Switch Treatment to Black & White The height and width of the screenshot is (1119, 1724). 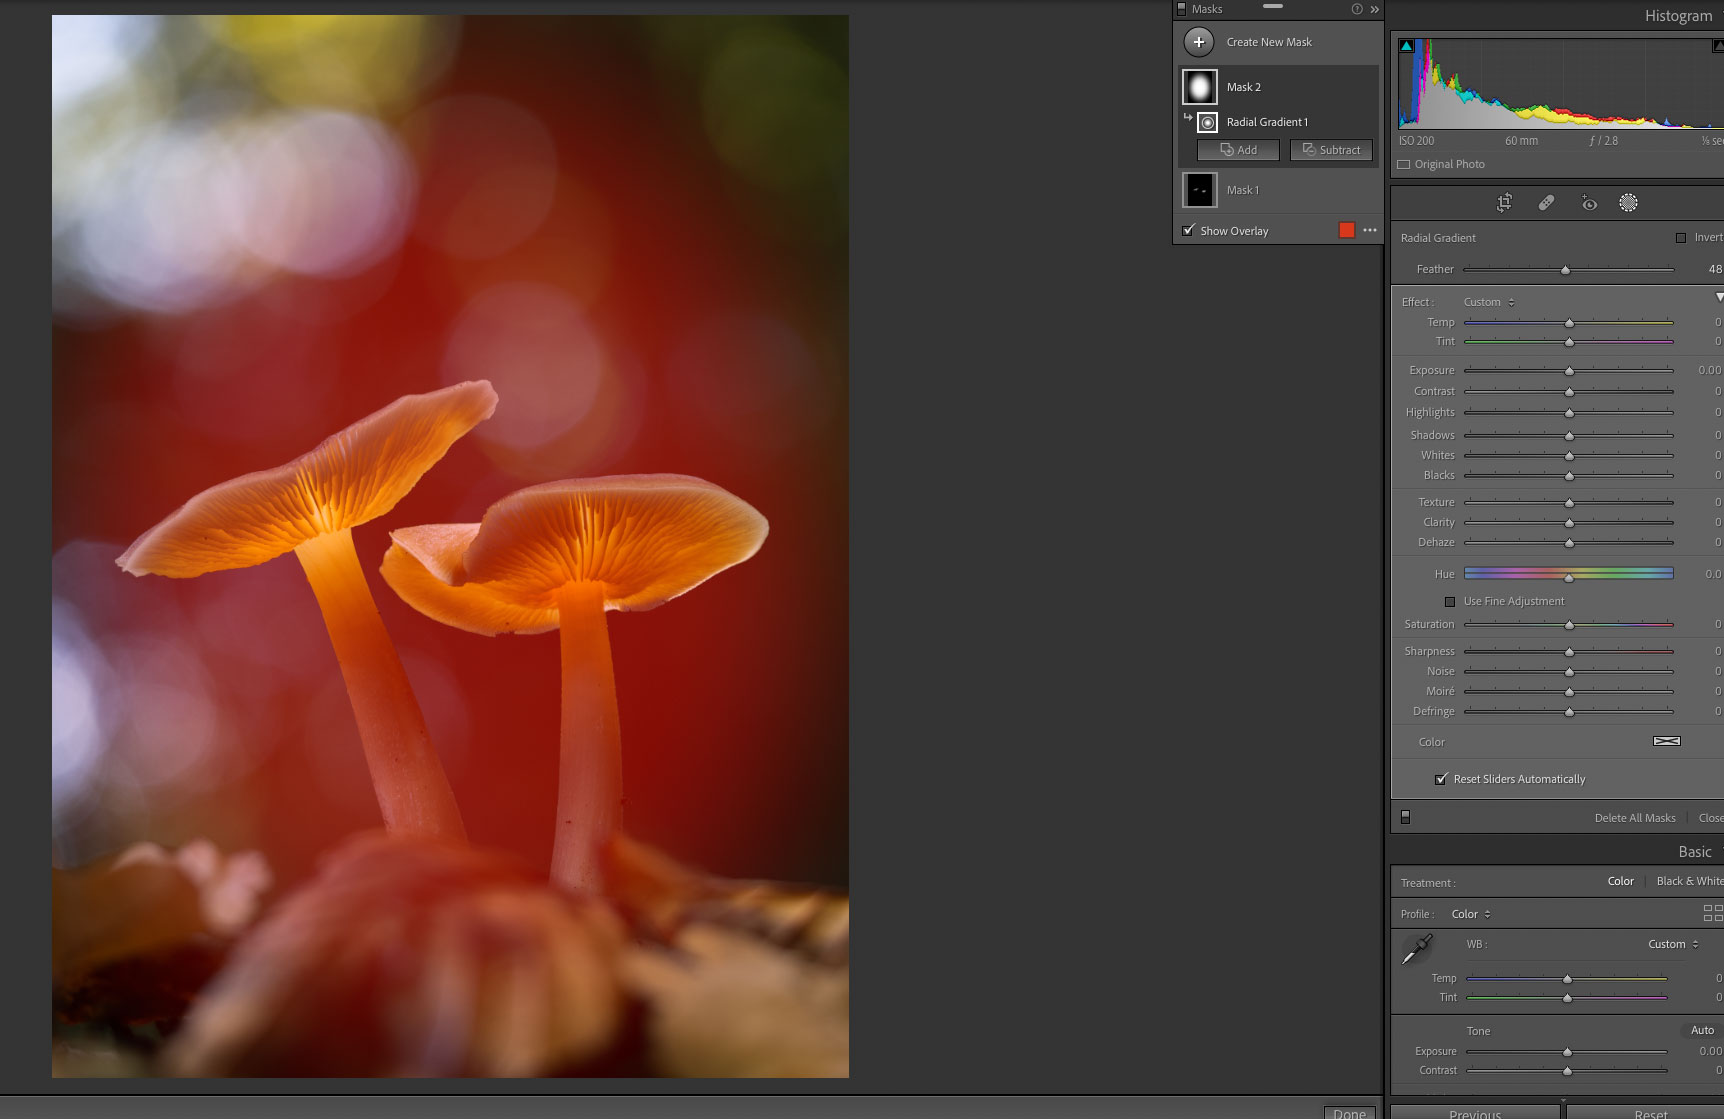(1690, 881)
